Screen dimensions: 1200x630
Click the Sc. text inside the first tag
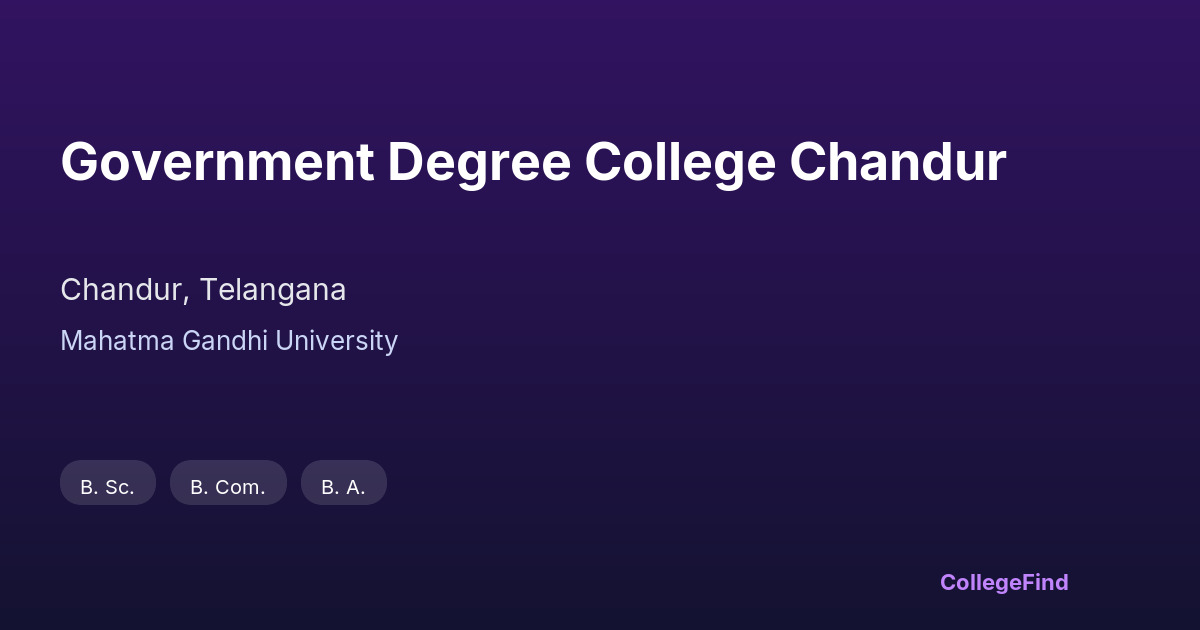[119, 487]
